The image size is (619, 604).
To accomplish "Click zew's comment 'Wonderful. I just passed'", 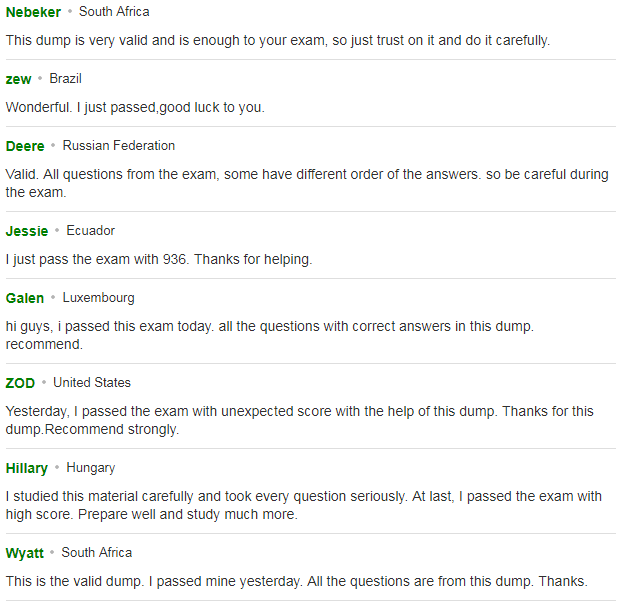I will 135,107.
